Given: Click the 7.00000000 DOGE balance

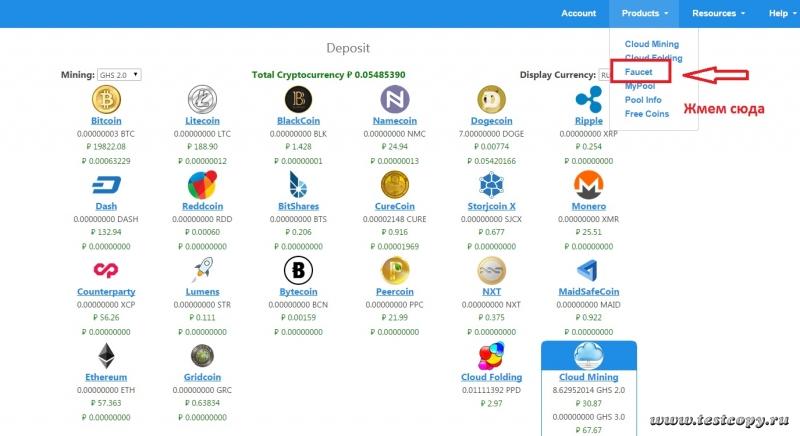Looking at the screenshot, I should click(491, 134).
